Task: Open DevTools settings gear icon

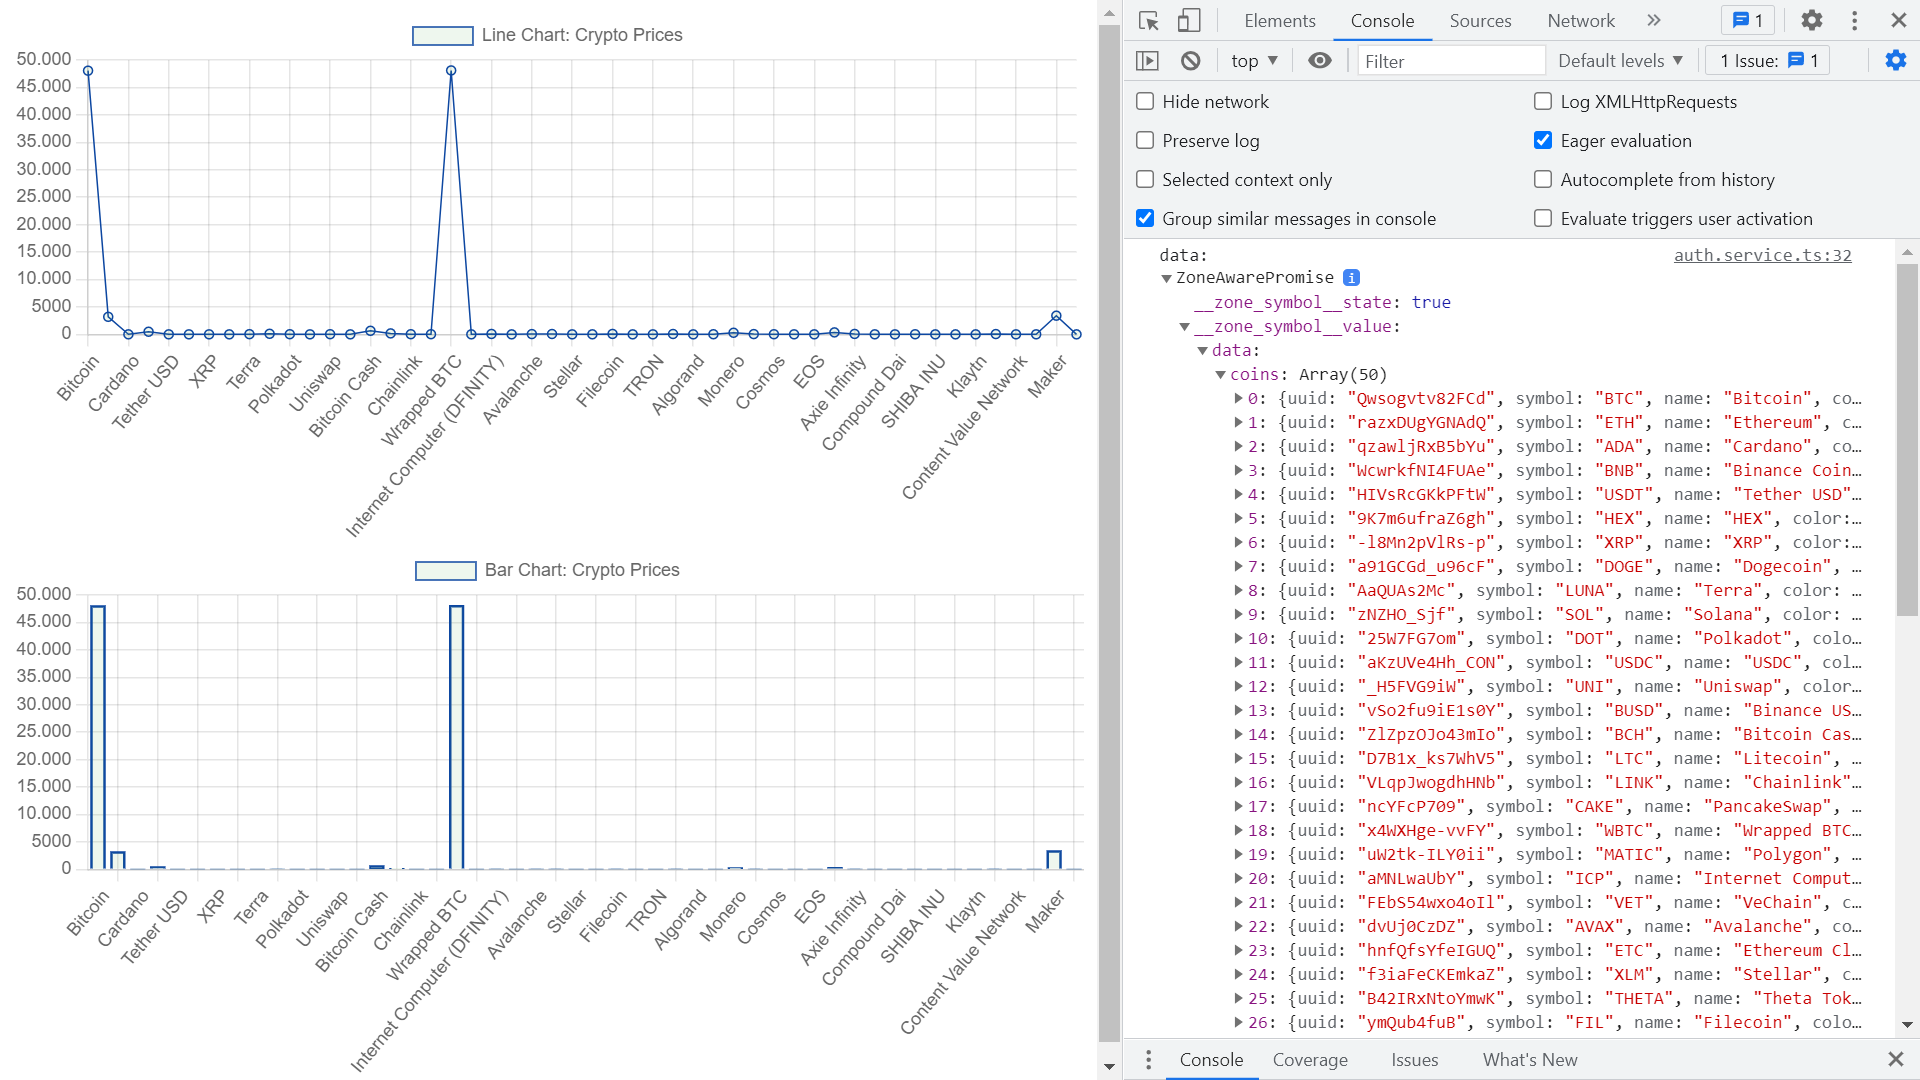Action: click(1812, 21)
